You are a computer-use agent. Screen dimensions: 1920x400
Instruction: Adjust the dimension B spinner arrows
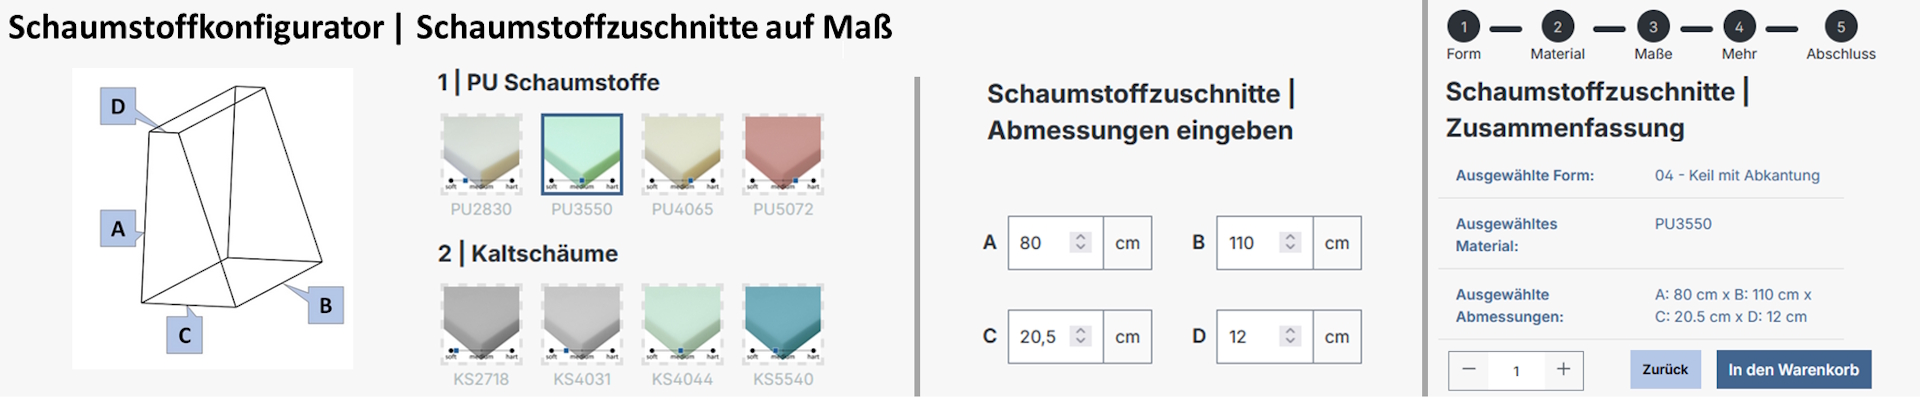(x=1290, y=243)
